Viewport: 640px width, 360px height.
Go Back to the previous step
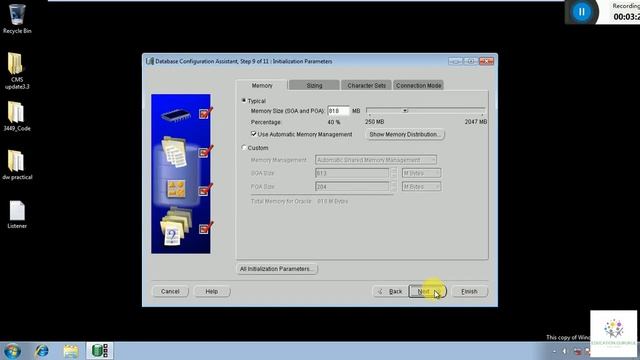[391, 291]
